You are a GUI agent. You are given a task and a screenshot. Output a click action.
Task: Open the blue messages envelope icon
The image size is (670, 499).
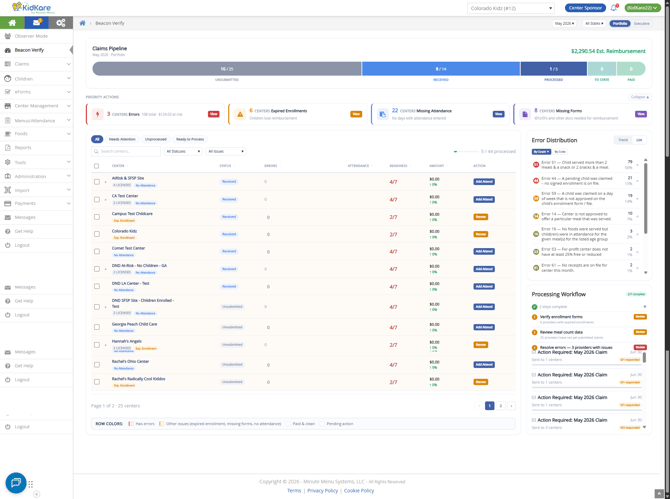pos(36,23)
